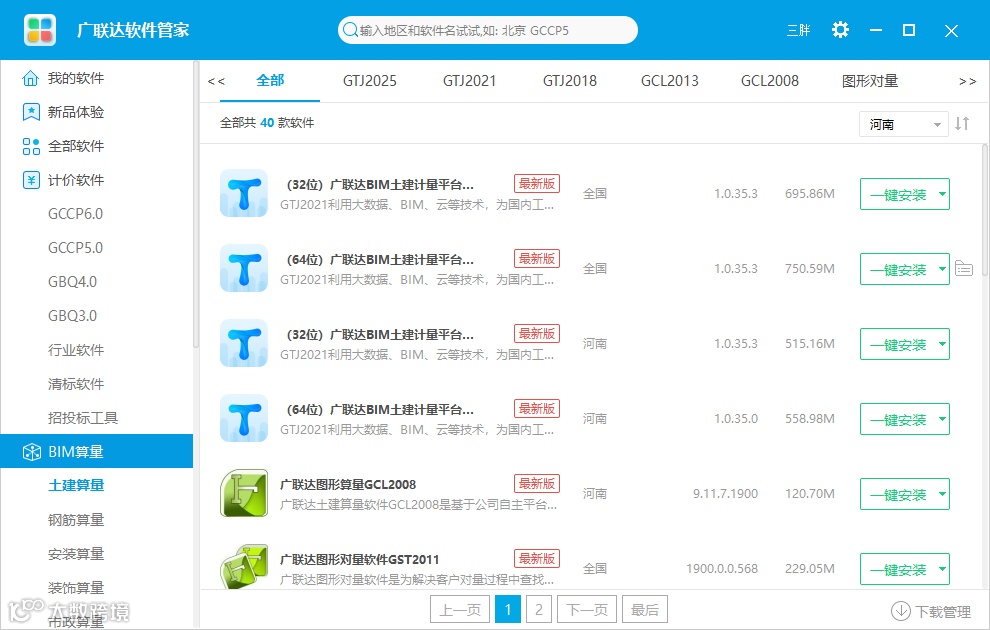Expand install options for 750.59M row

click(942, 269)
